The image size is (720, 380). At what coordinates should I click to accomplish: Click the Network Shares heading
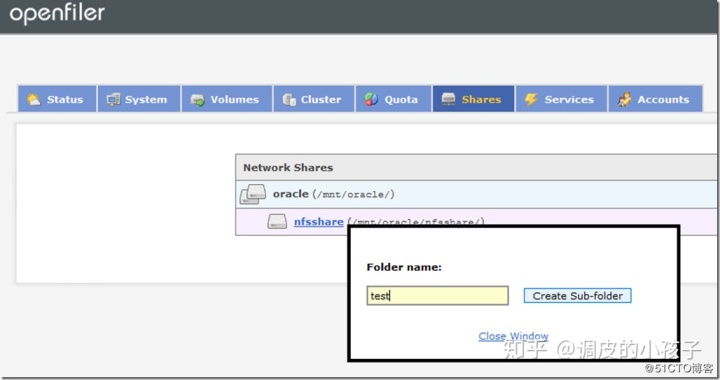coord(288,168)
